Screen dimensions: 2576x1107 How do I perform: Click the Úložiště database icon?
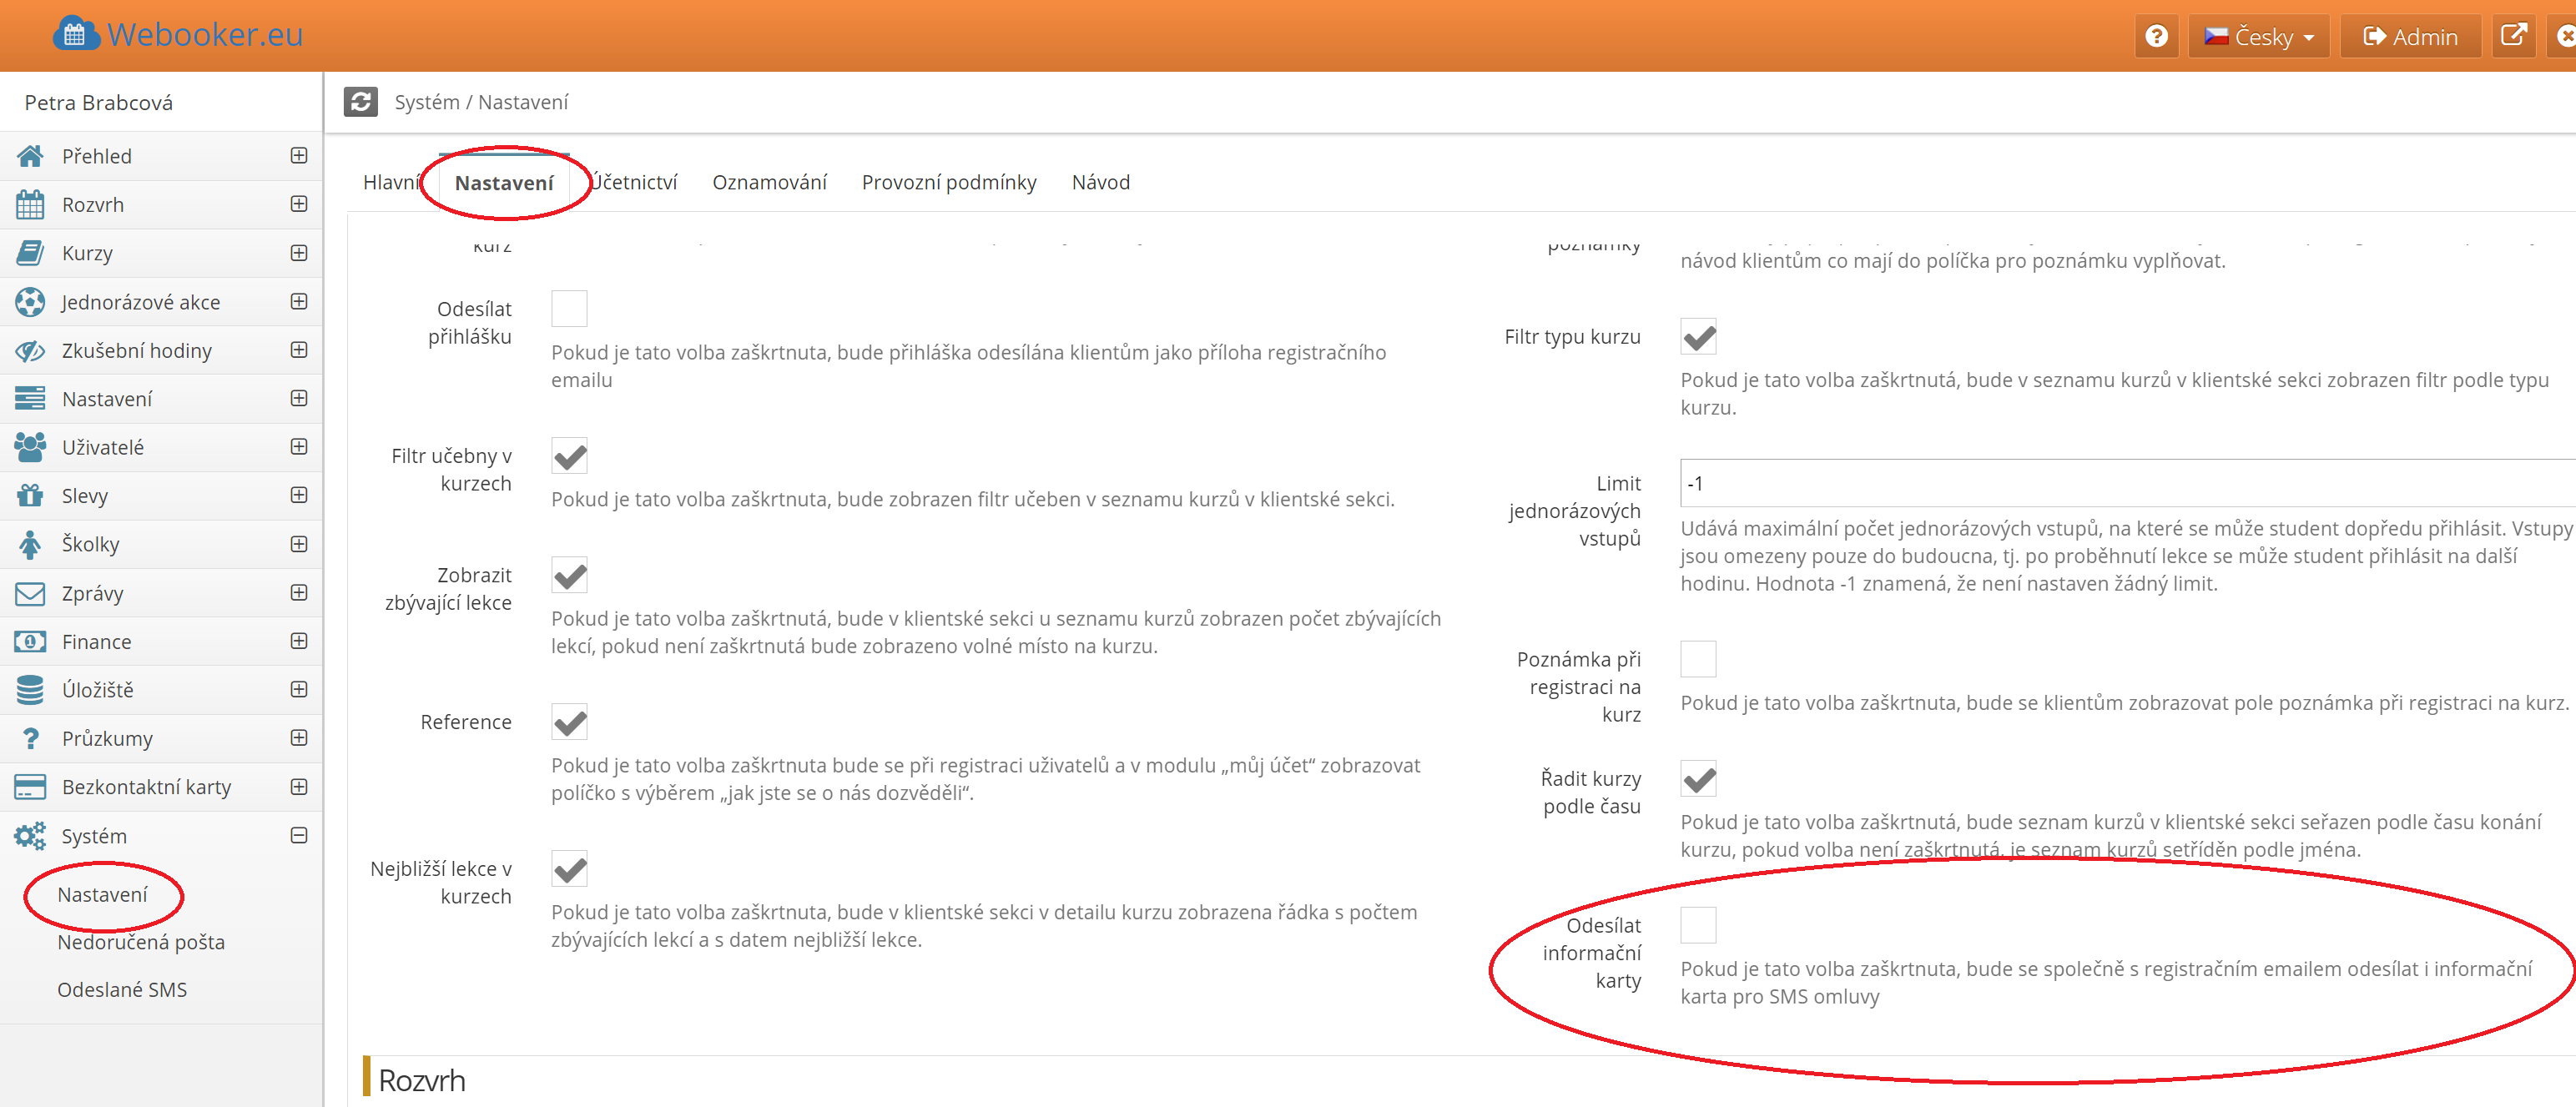coord(30,690)
